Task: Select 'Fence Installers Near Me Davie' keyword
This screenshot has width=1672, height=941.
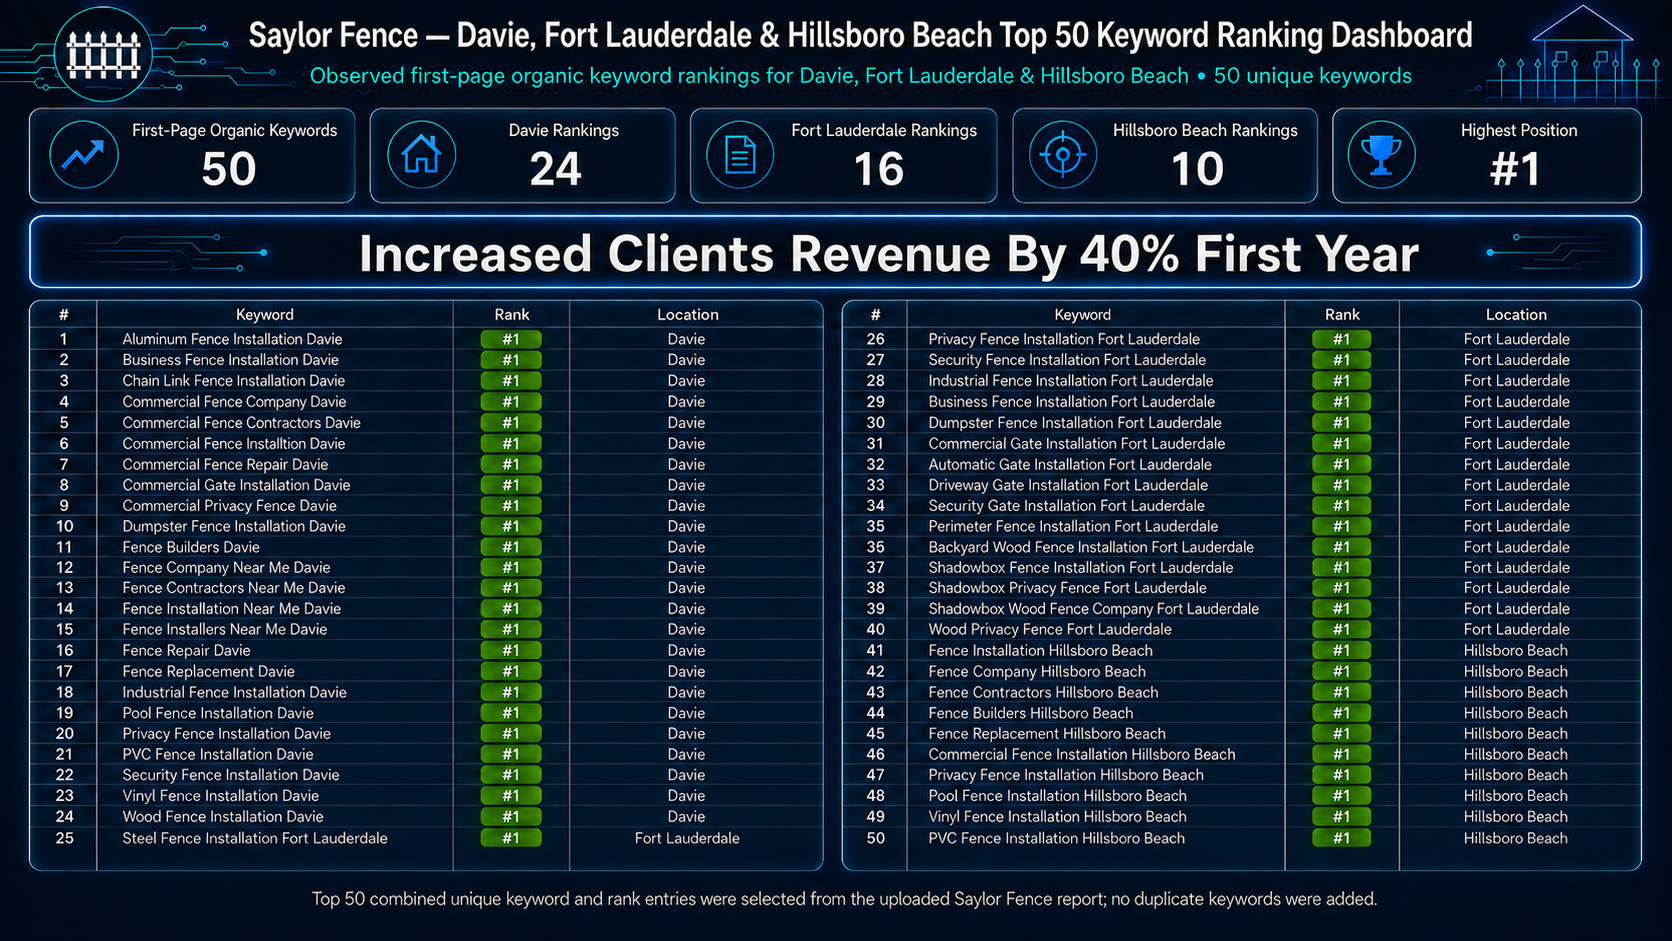Action: pos(224,629)
